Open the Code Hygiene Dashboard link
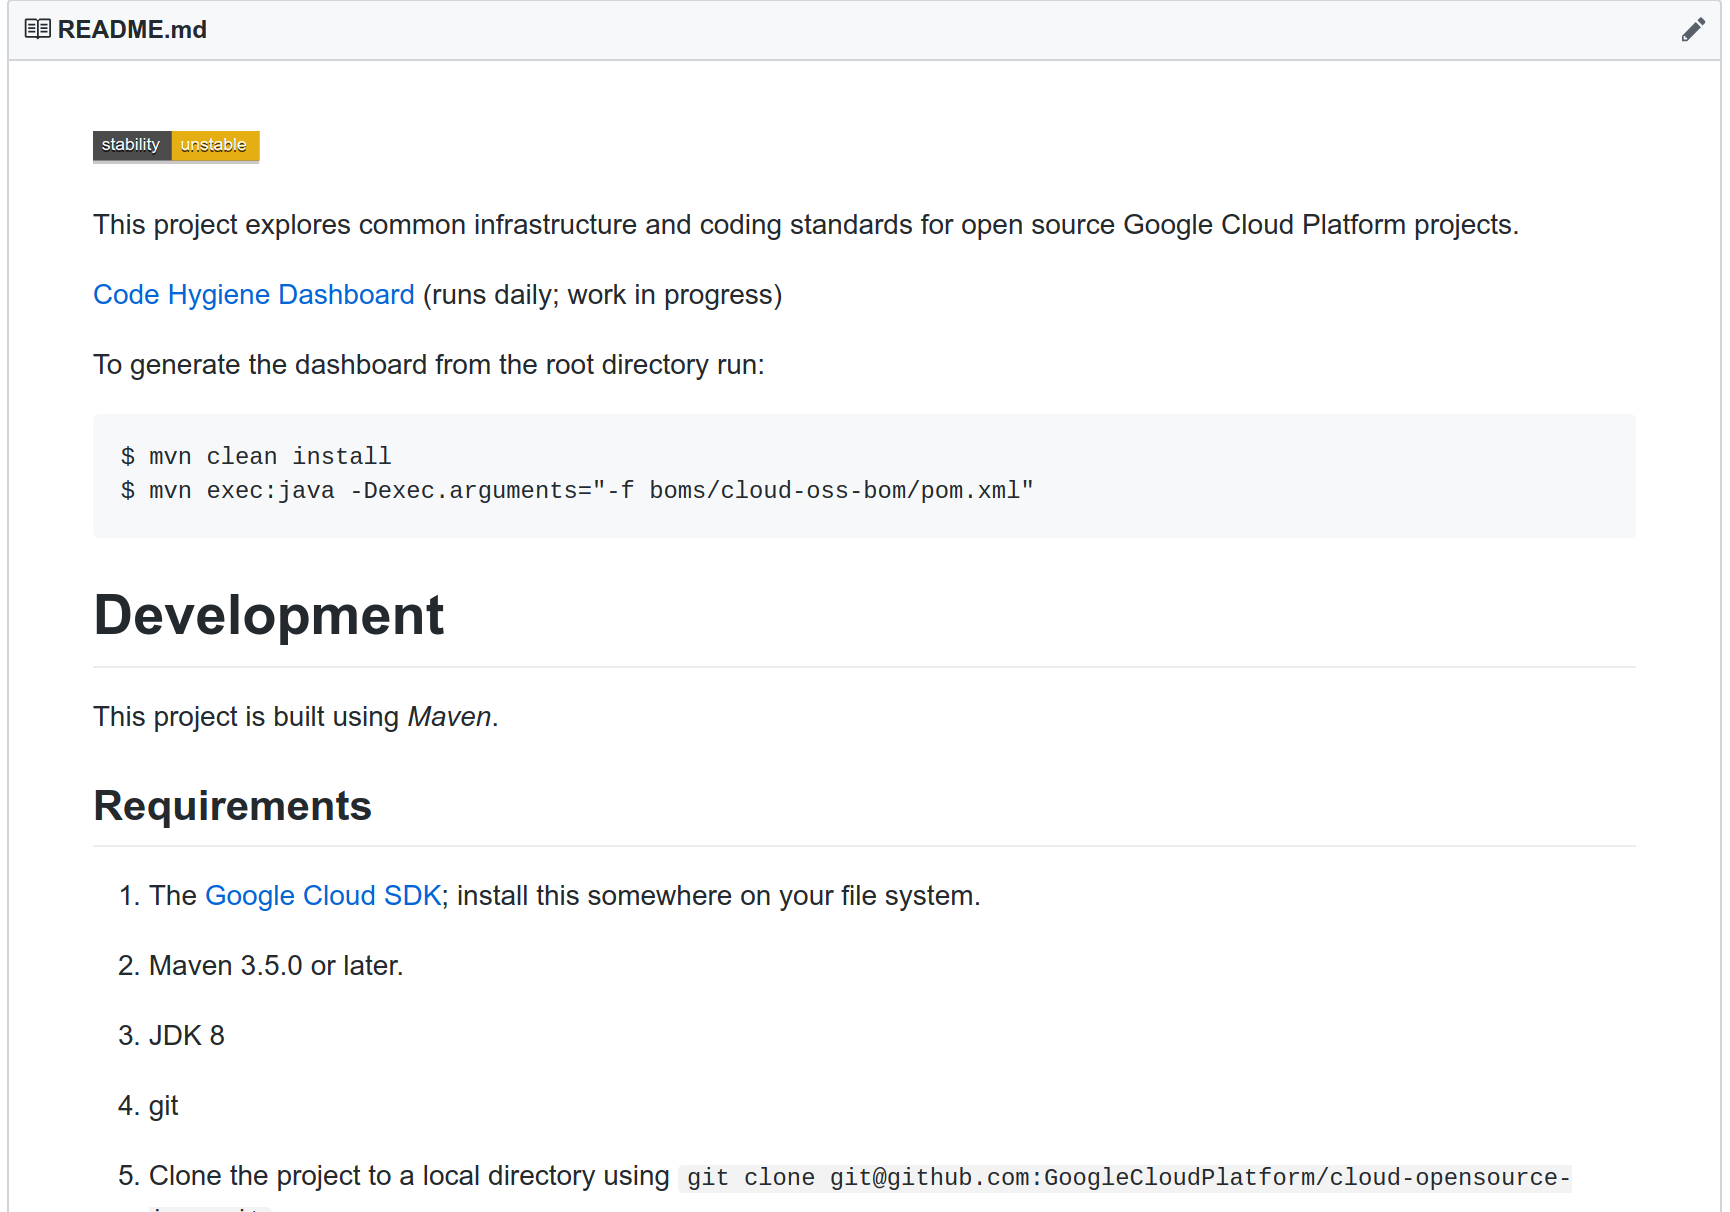This screenshot has height=1212, width=1730. [x=253, y=294]
